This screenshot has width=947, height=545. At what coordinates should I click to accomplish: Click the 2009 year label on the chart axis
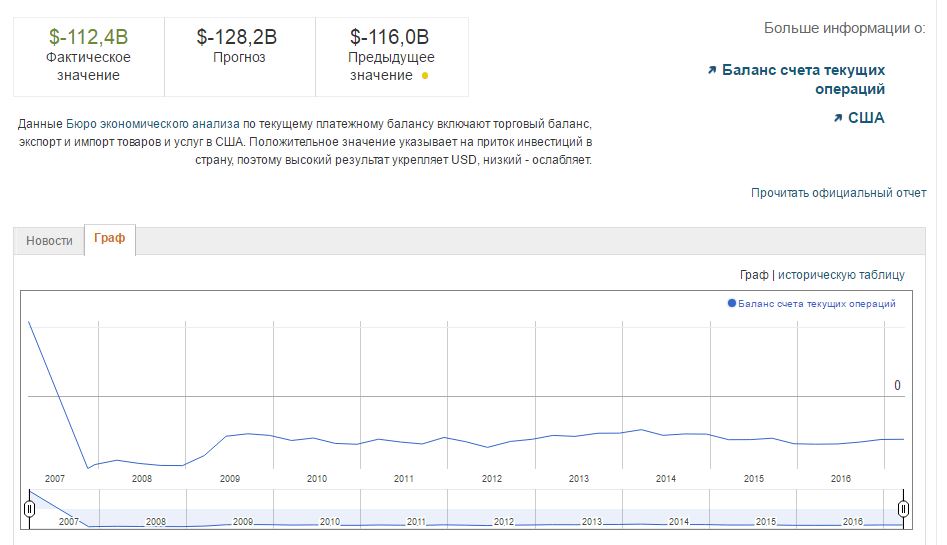(x=229, y=479)
